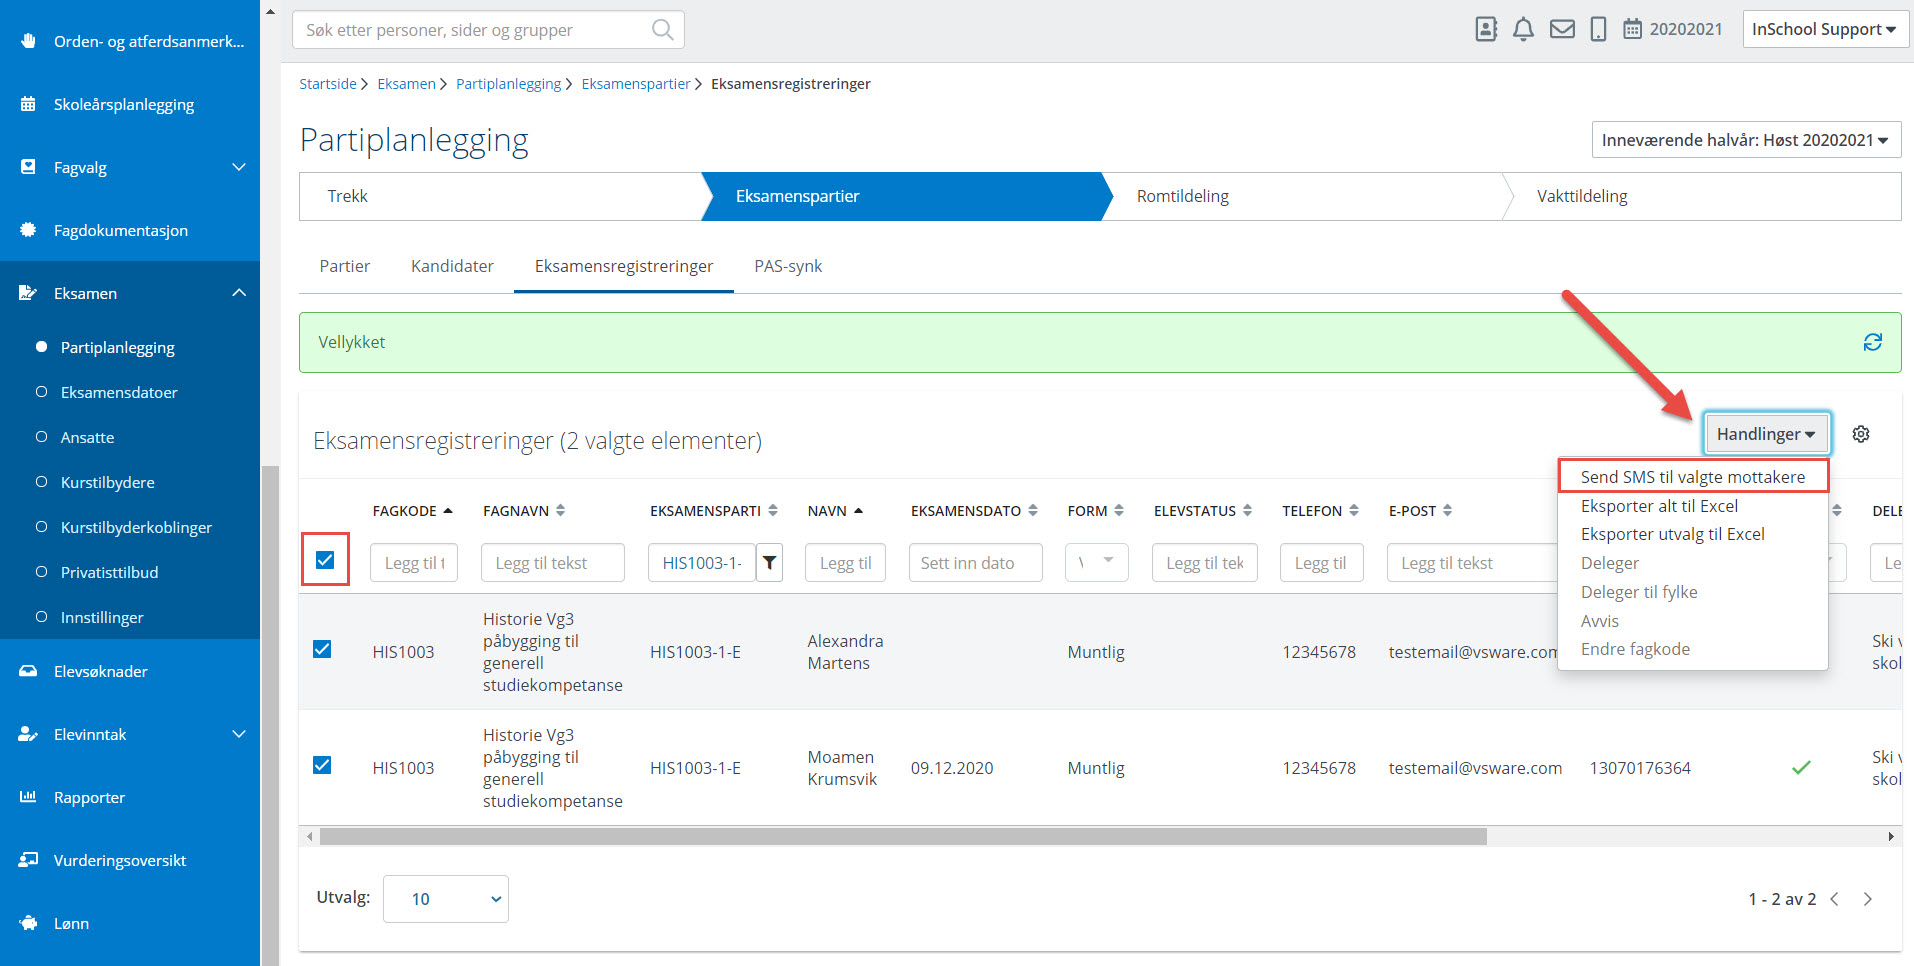Click the refresh icon in Vellykket banner
The height and width of the screenshot is (966, 1914).
point(1873,342)
